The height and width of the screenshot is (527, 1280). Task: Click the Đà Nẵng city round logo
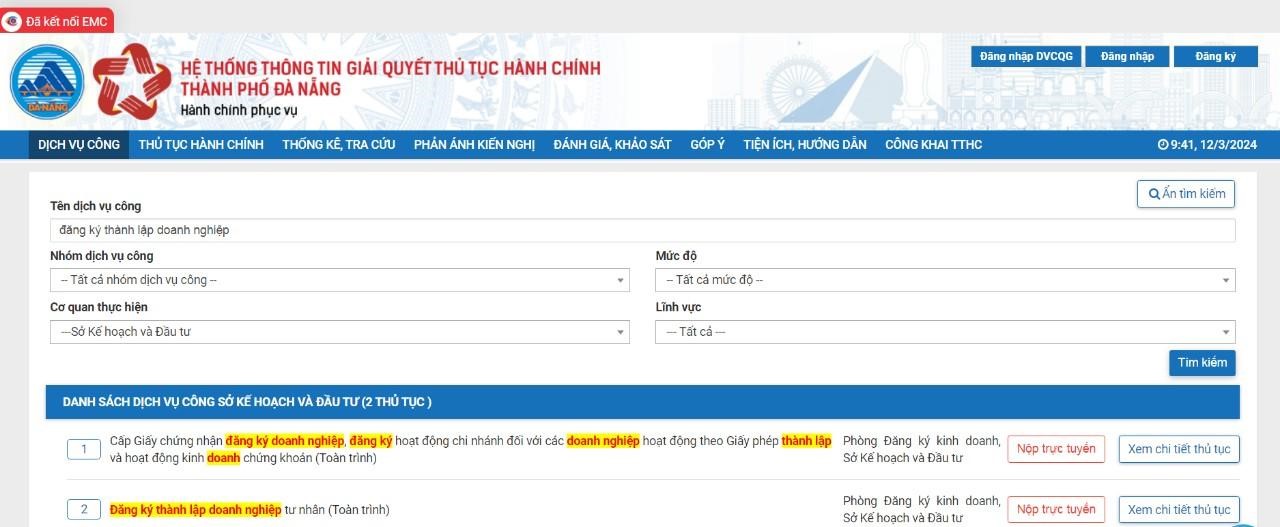(x=48, y=83)
